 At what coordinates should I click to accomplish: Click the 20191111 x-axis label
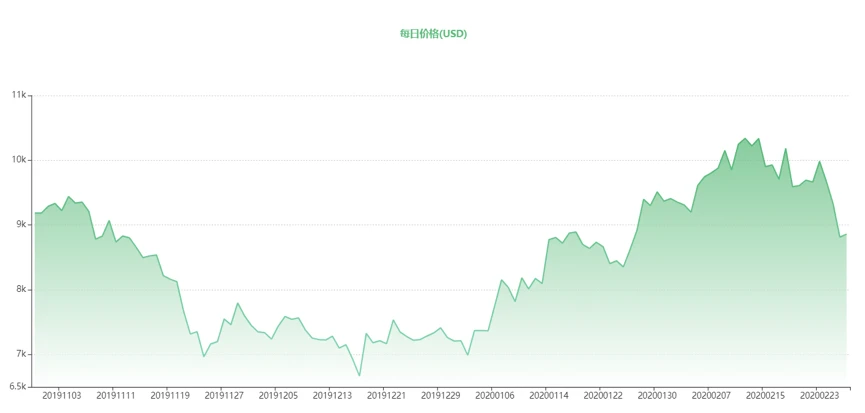point(116,396)
